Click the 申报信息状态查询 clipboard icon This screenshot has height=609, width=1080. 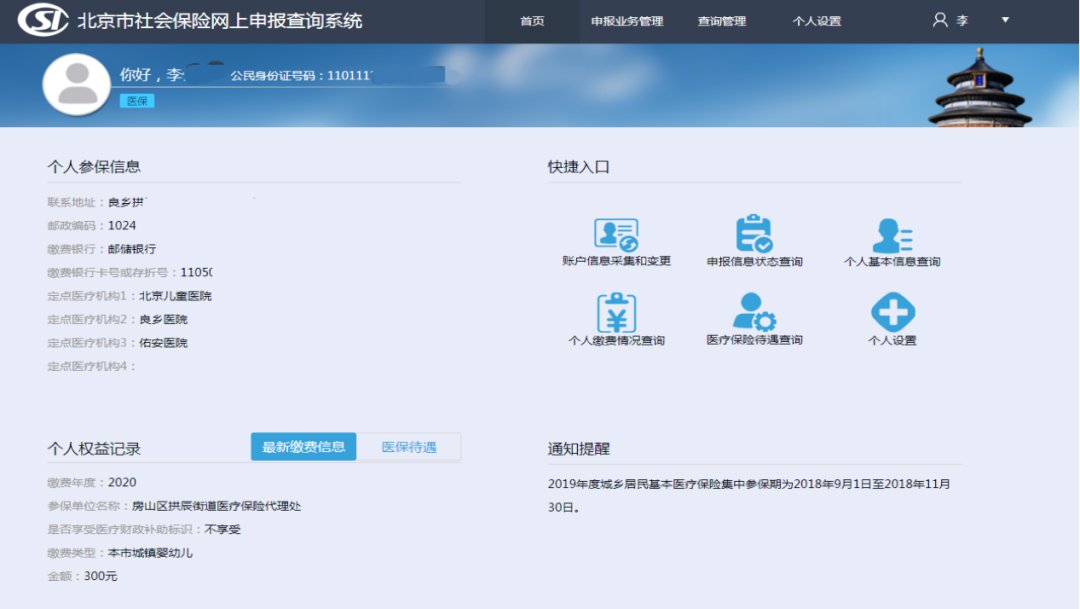(x=754, y=234)
